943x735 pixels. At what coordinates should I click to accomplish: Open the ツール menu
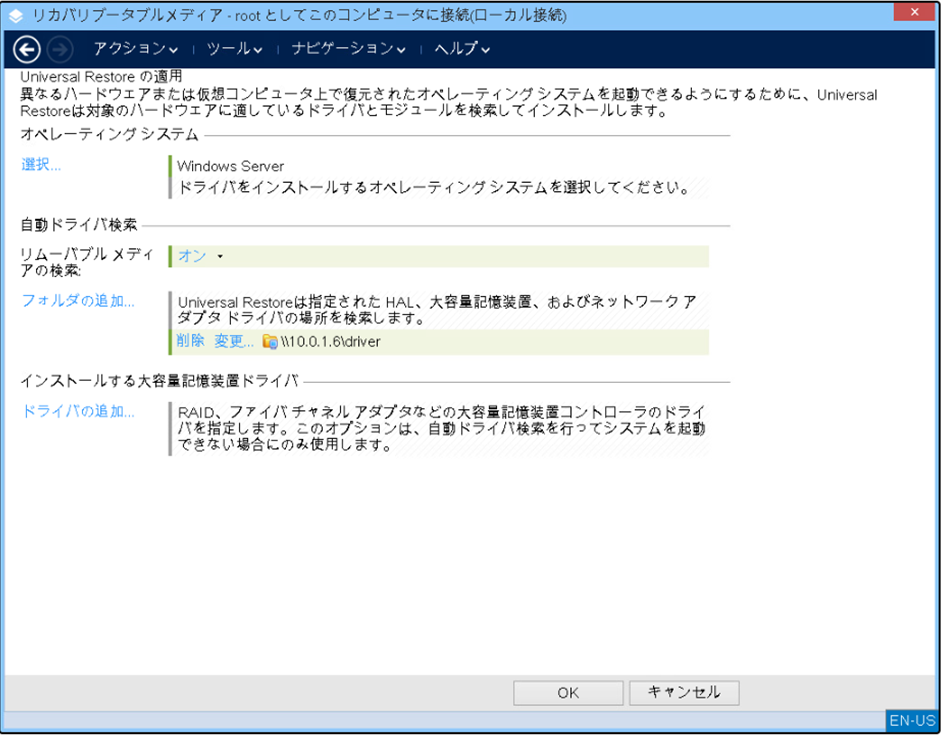pyautogui.click(x=234, y=48)
